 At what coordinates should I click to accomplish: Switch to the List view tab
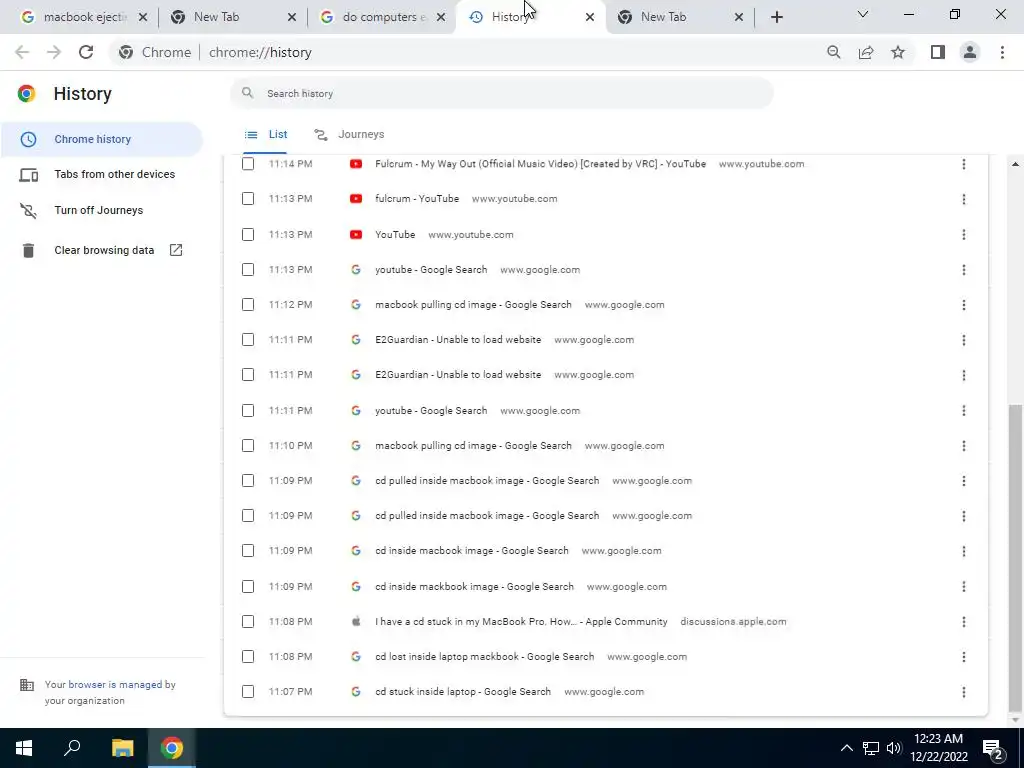point(266,135)
